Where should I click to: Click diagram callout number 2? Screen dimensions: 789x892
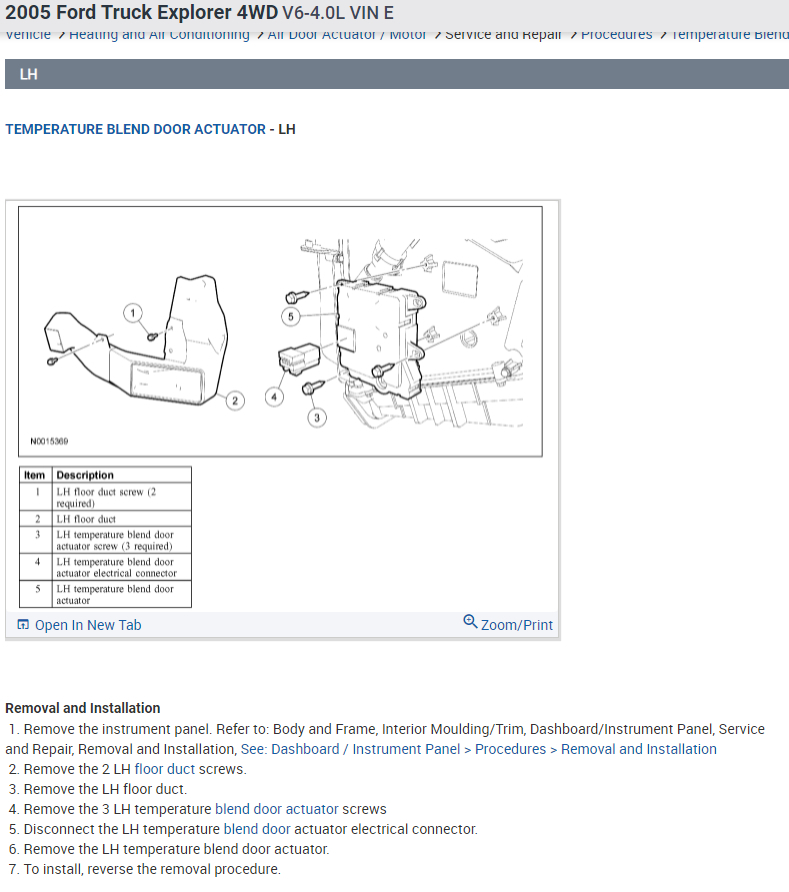point(235,401)
